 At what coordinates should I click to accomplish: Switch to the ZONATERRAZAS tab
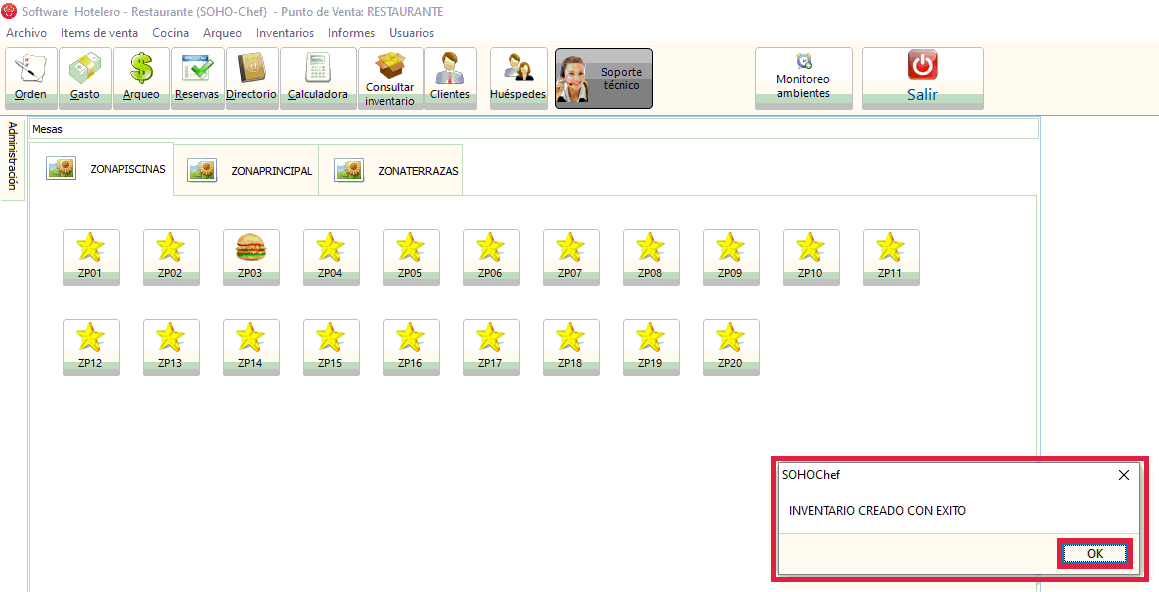point(397,171)
